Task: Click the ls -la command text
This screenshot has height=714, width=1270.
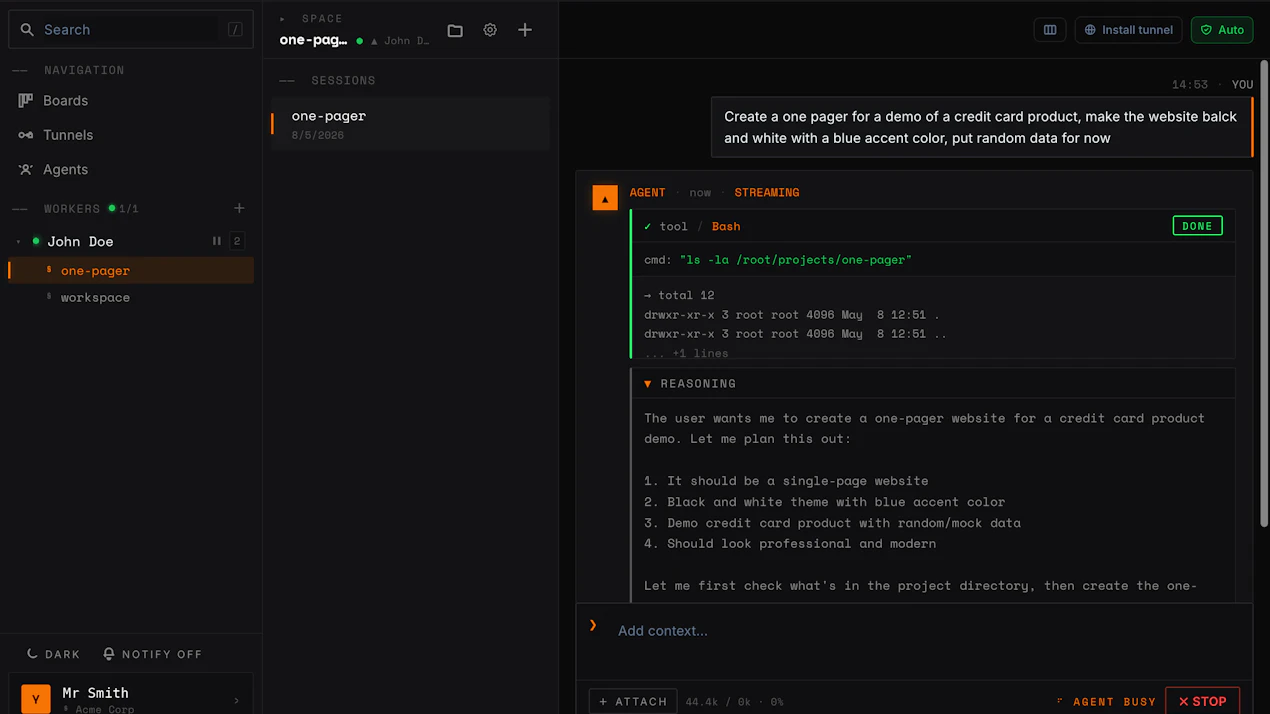Action: [796, 260]
